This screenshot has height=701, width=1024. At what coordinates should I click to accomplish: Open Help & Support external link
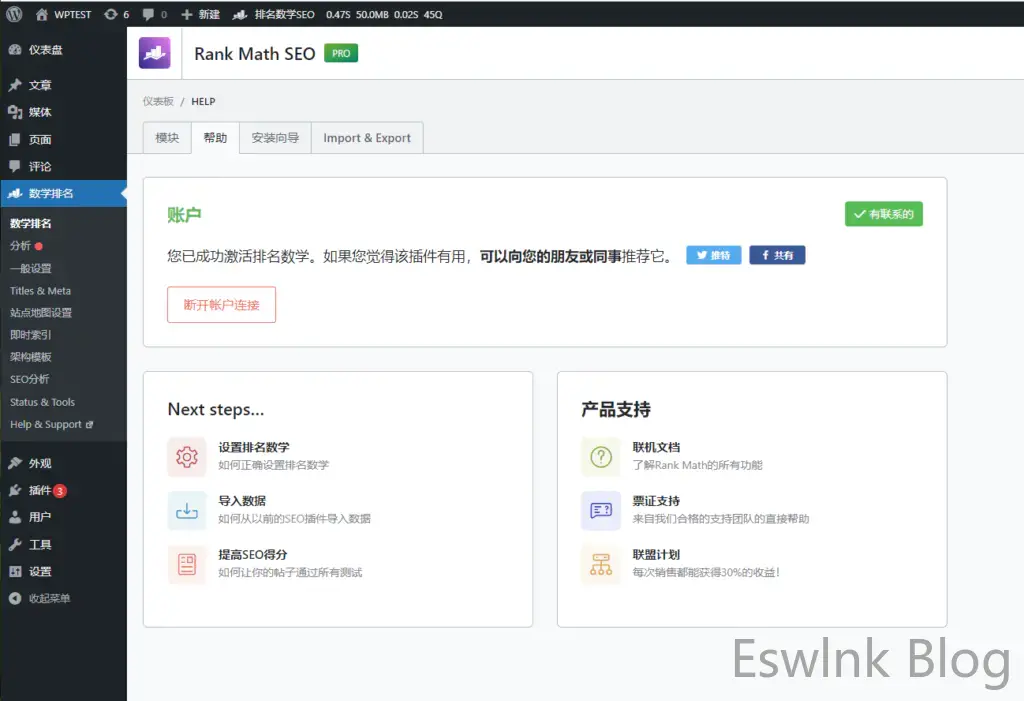pyautogui.click(x=50, y=424)
